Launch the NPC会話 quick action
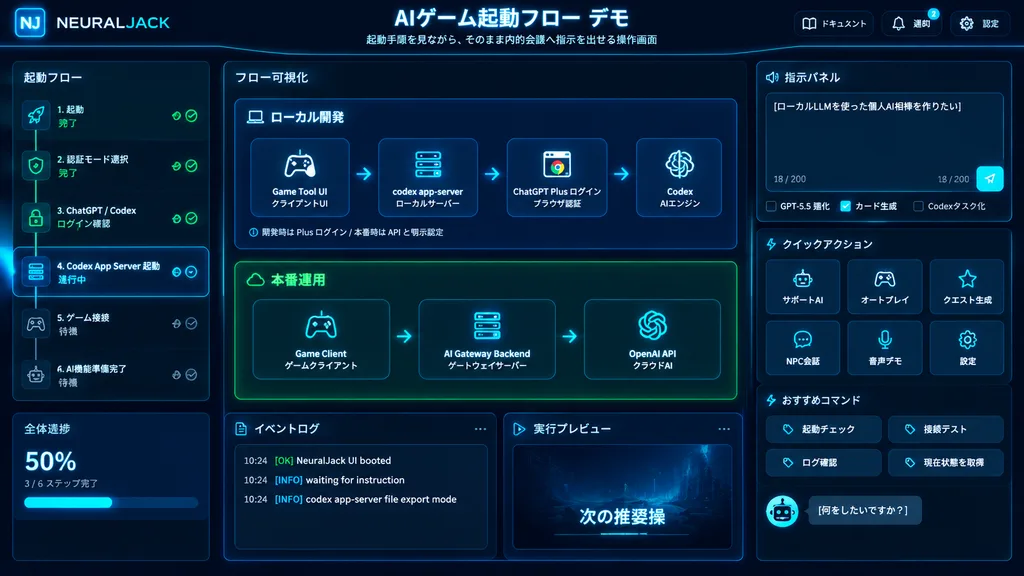The width and height of the screenshot is (1024, 576). pos(803,347)
